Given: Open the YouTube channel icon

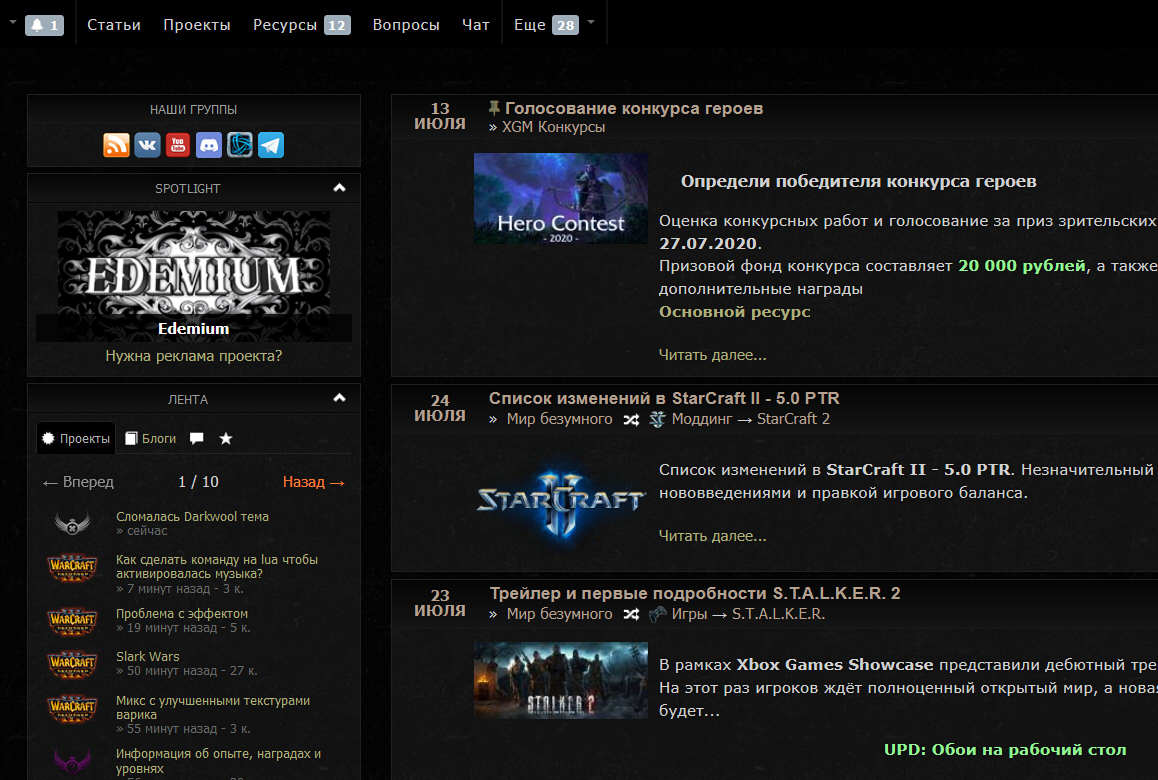Looking at the screenshot, I should (x=178, y=145).
